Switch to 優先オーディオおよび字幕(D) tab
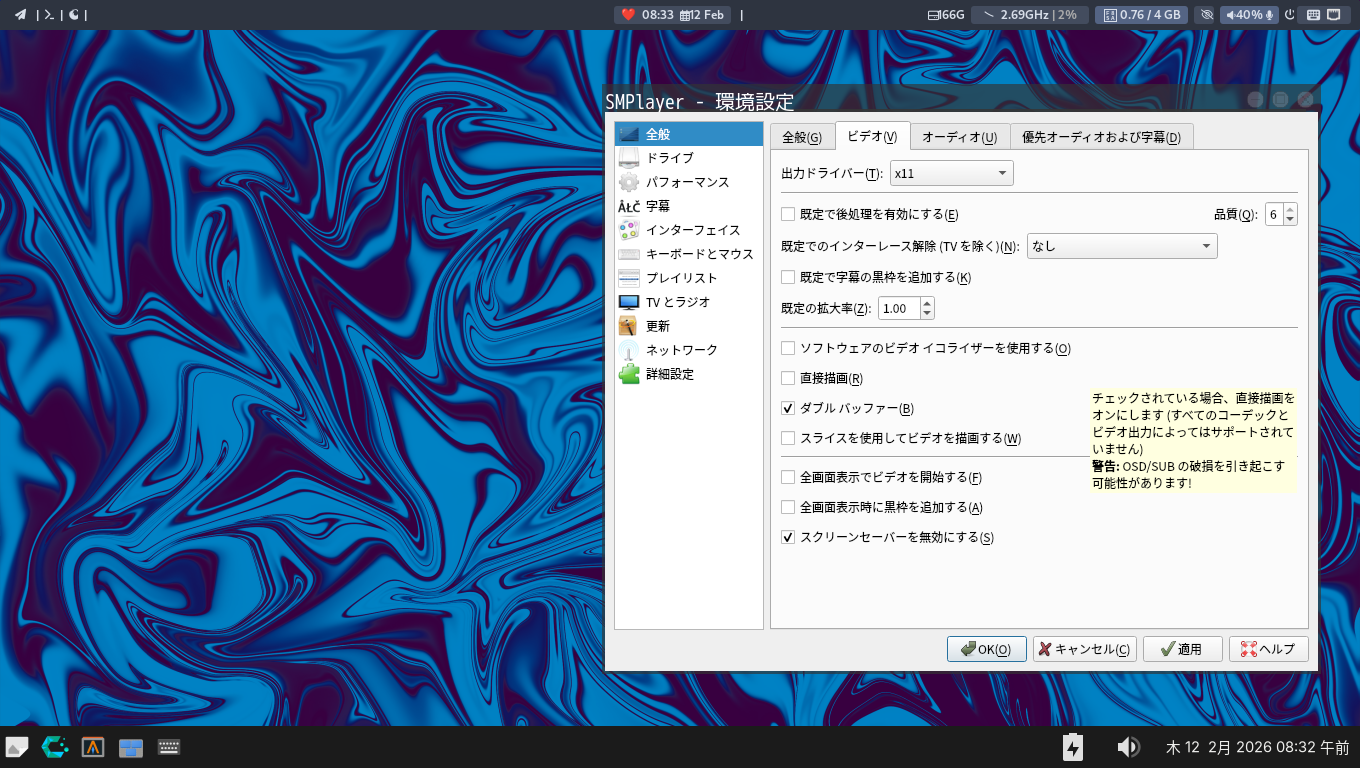1360x768 pixels. pyautogui.click(x=1101, y=137)
